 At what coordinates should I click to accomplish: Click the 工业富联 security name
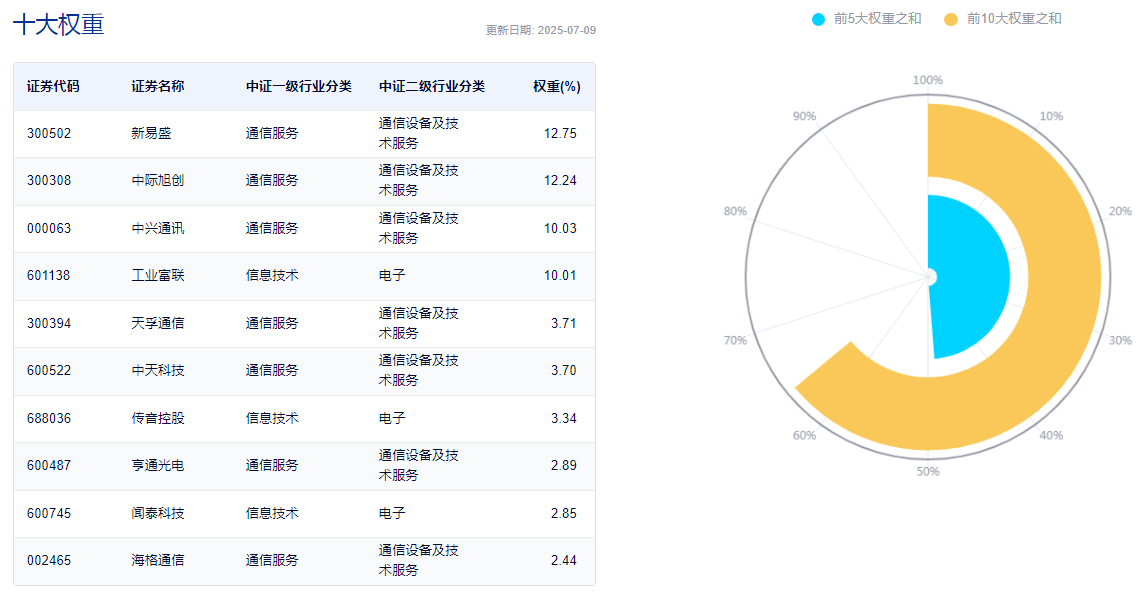(158, 276)
